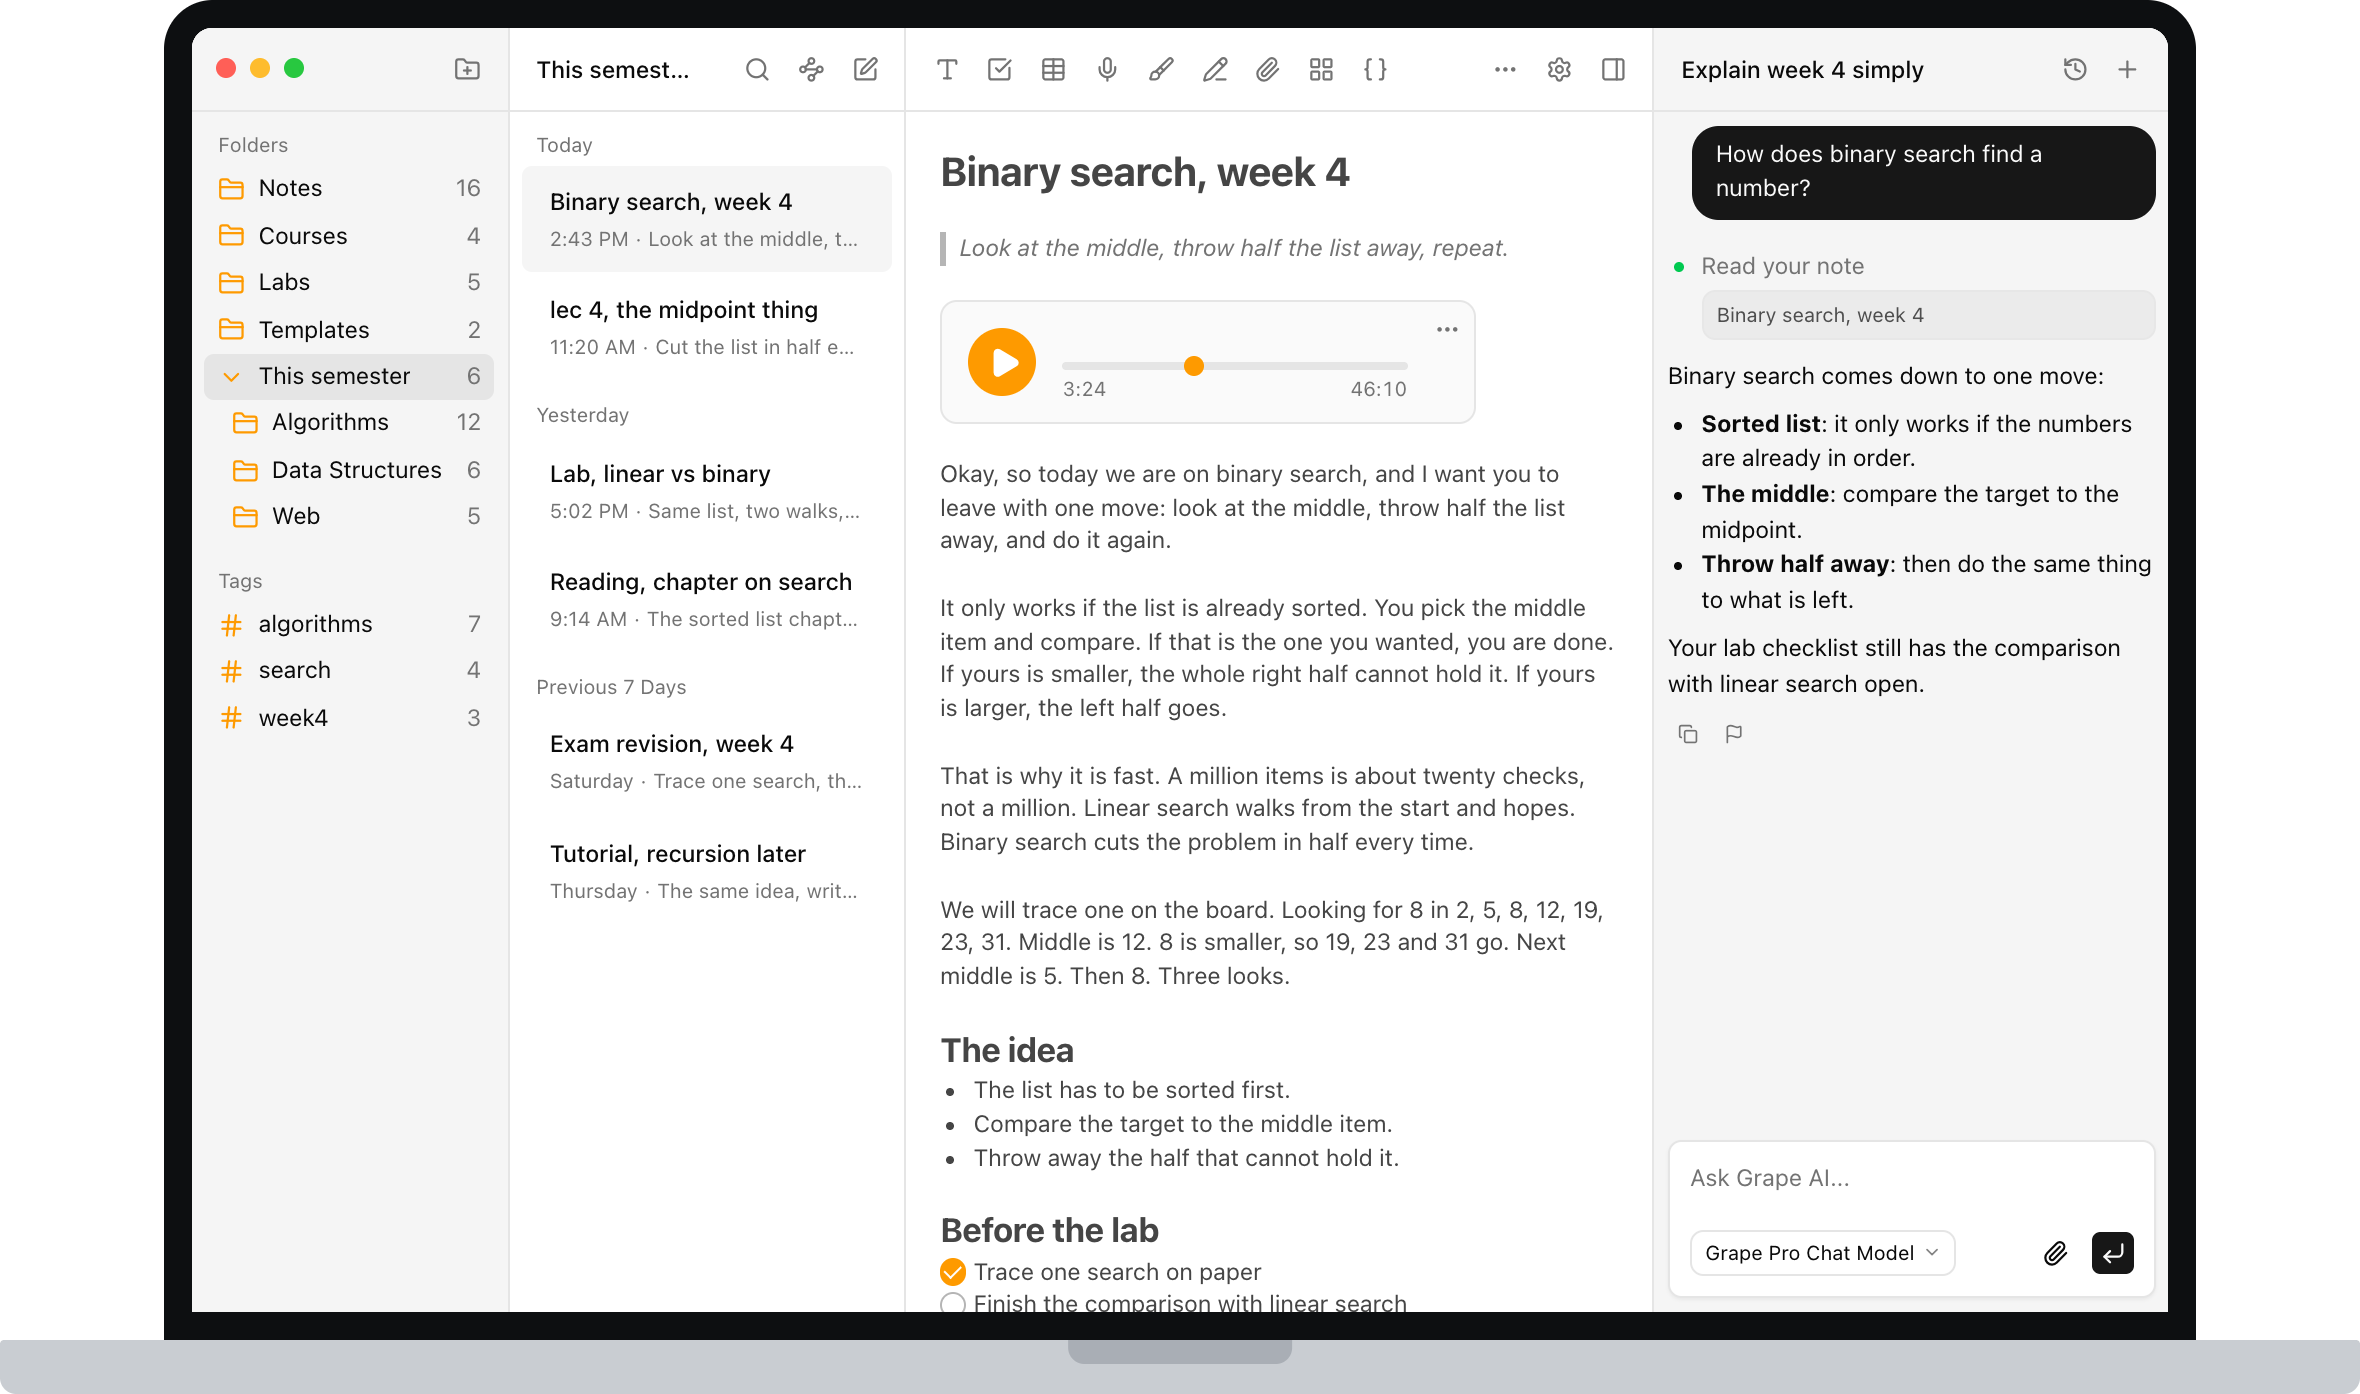Select the Data Structures subfolder
The width and height of the screenshot is (2360, 1394).
(x=349, y=470)
